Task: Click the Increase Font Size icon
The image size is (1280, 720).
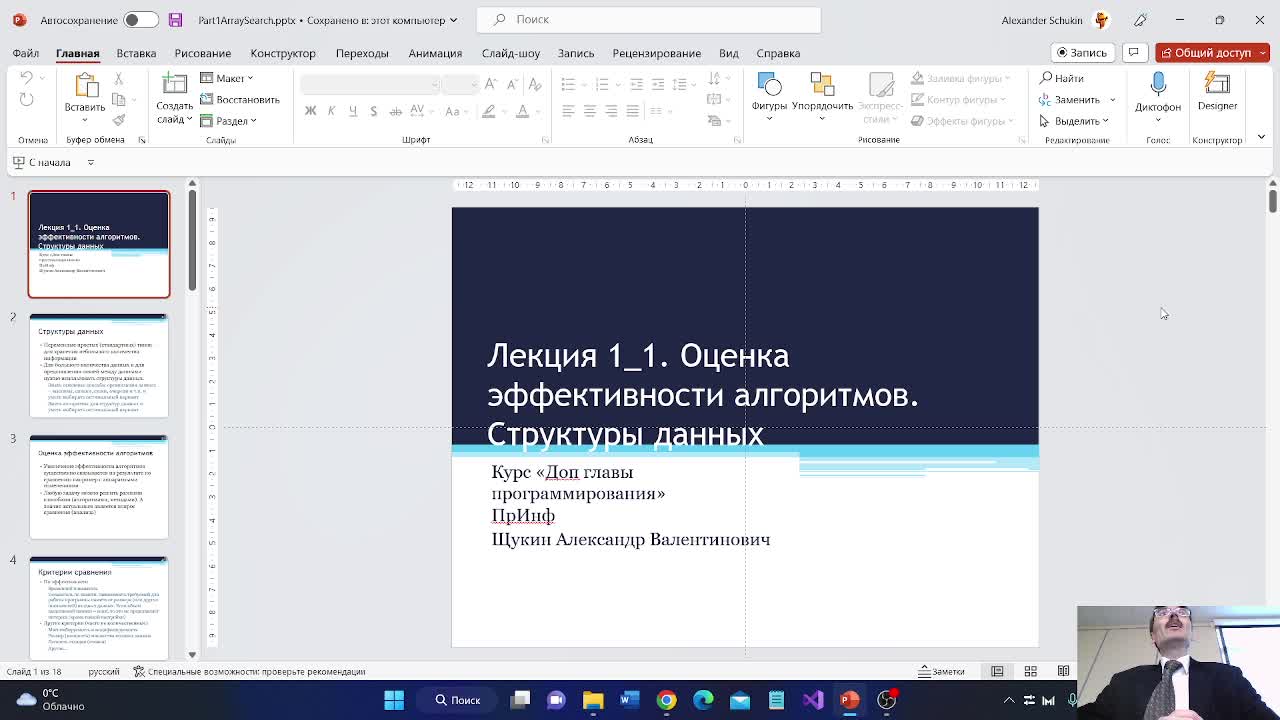Action: point(490,84)
